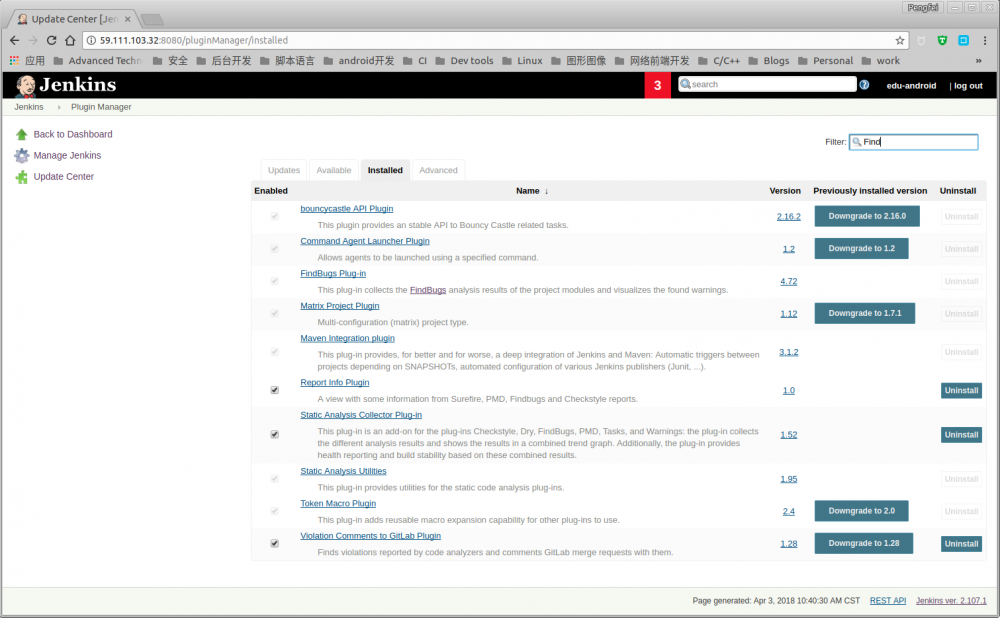Click the blue square extension icon

(964, 40)
